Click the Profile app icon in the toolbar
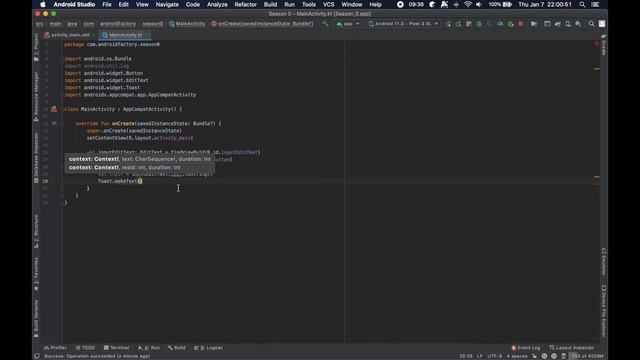 pos(500,24)
